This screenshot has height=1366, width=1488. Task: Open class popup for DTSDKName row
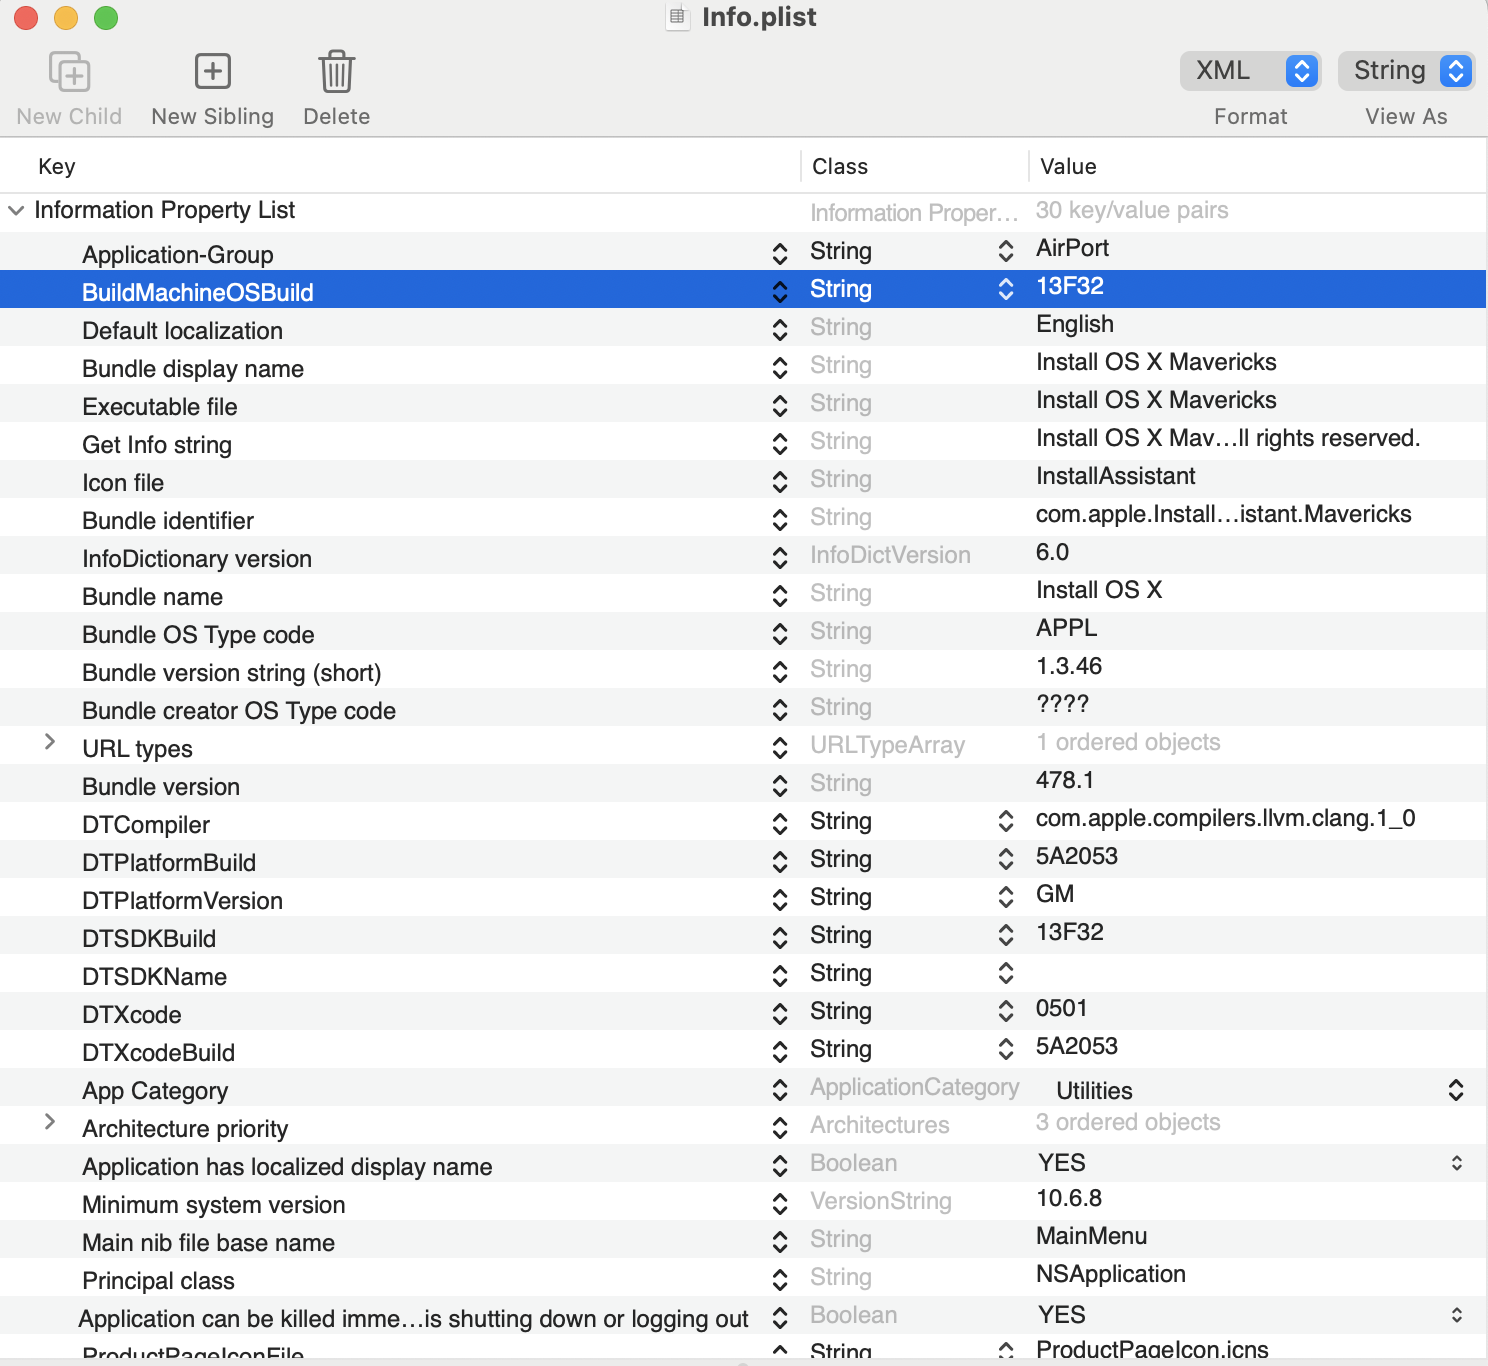pyautogui.click(x=1006, y=973)
